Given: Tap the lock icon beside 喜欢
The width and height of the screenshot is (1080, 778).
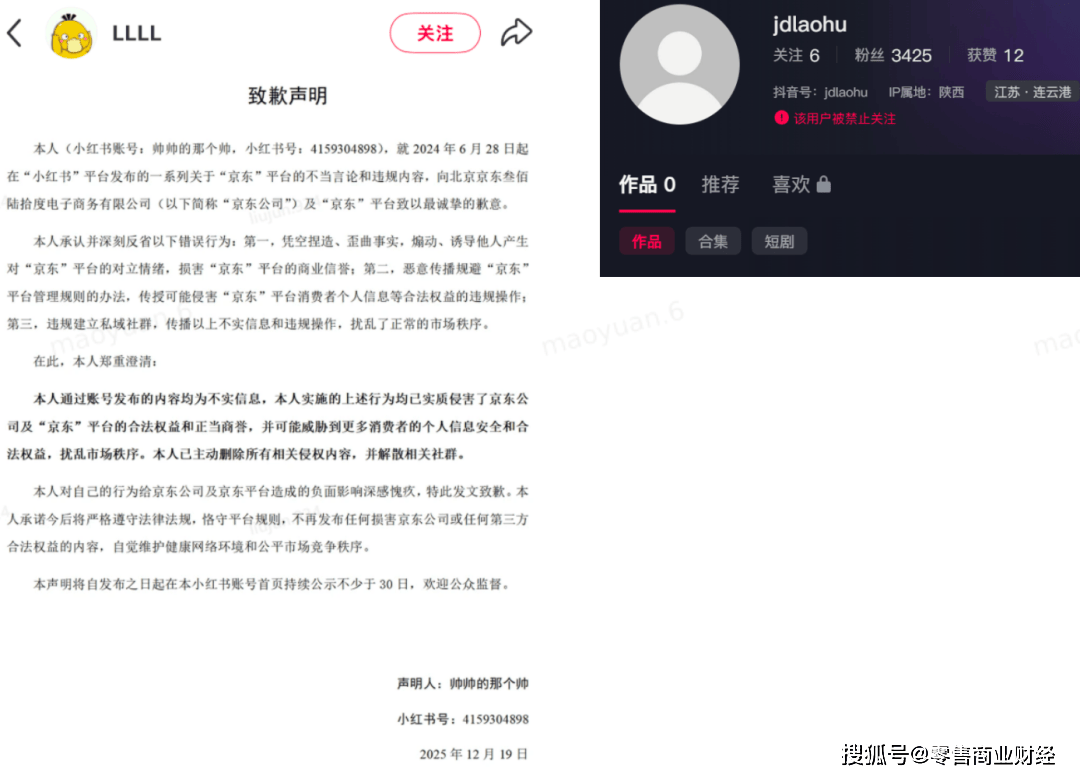Looking at the screenshot, I should 824,184.
